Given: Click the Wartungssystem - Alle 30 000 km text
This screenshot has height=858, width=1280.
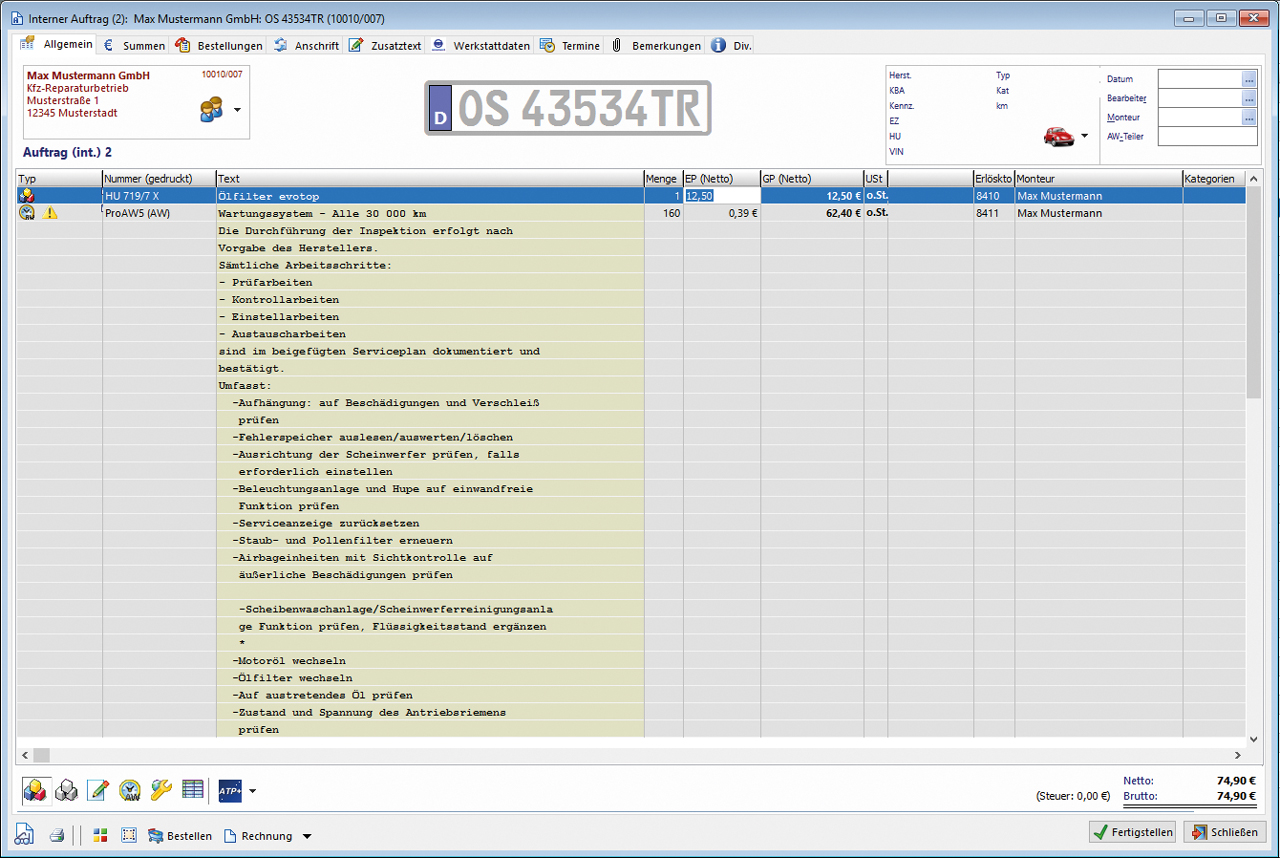Looking at the screenshot, I should coord(322,213).
